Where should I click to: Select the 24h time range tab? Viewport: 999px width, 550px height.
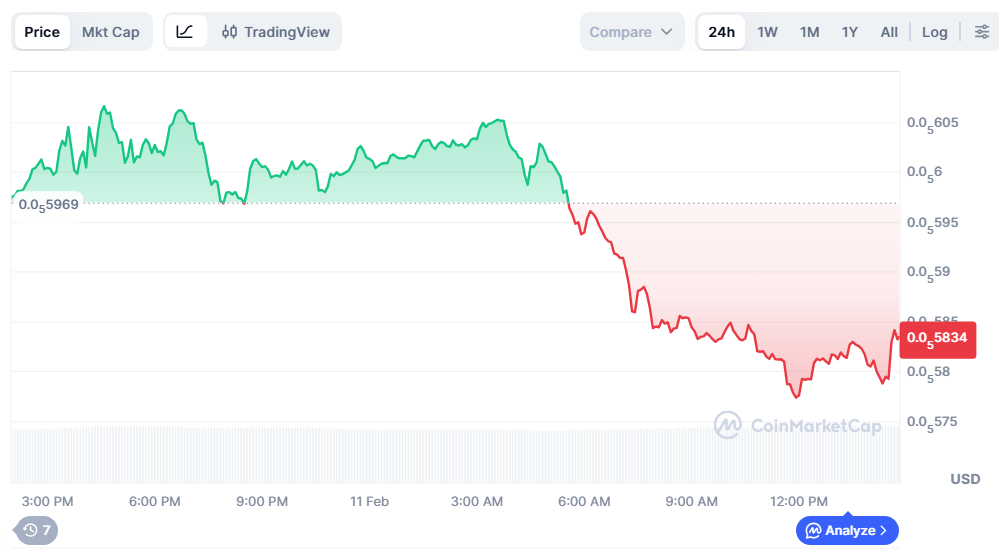point(721,32)
